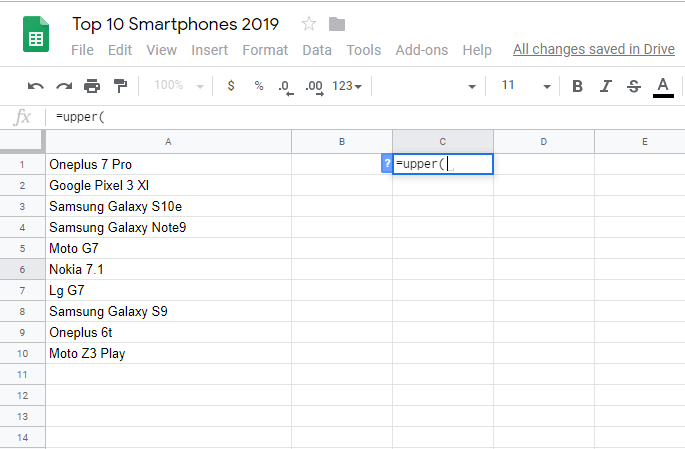Viewport: 685px width, 449px height.
Task: Click cell containing Lg G7
Action: click(168, 290)
